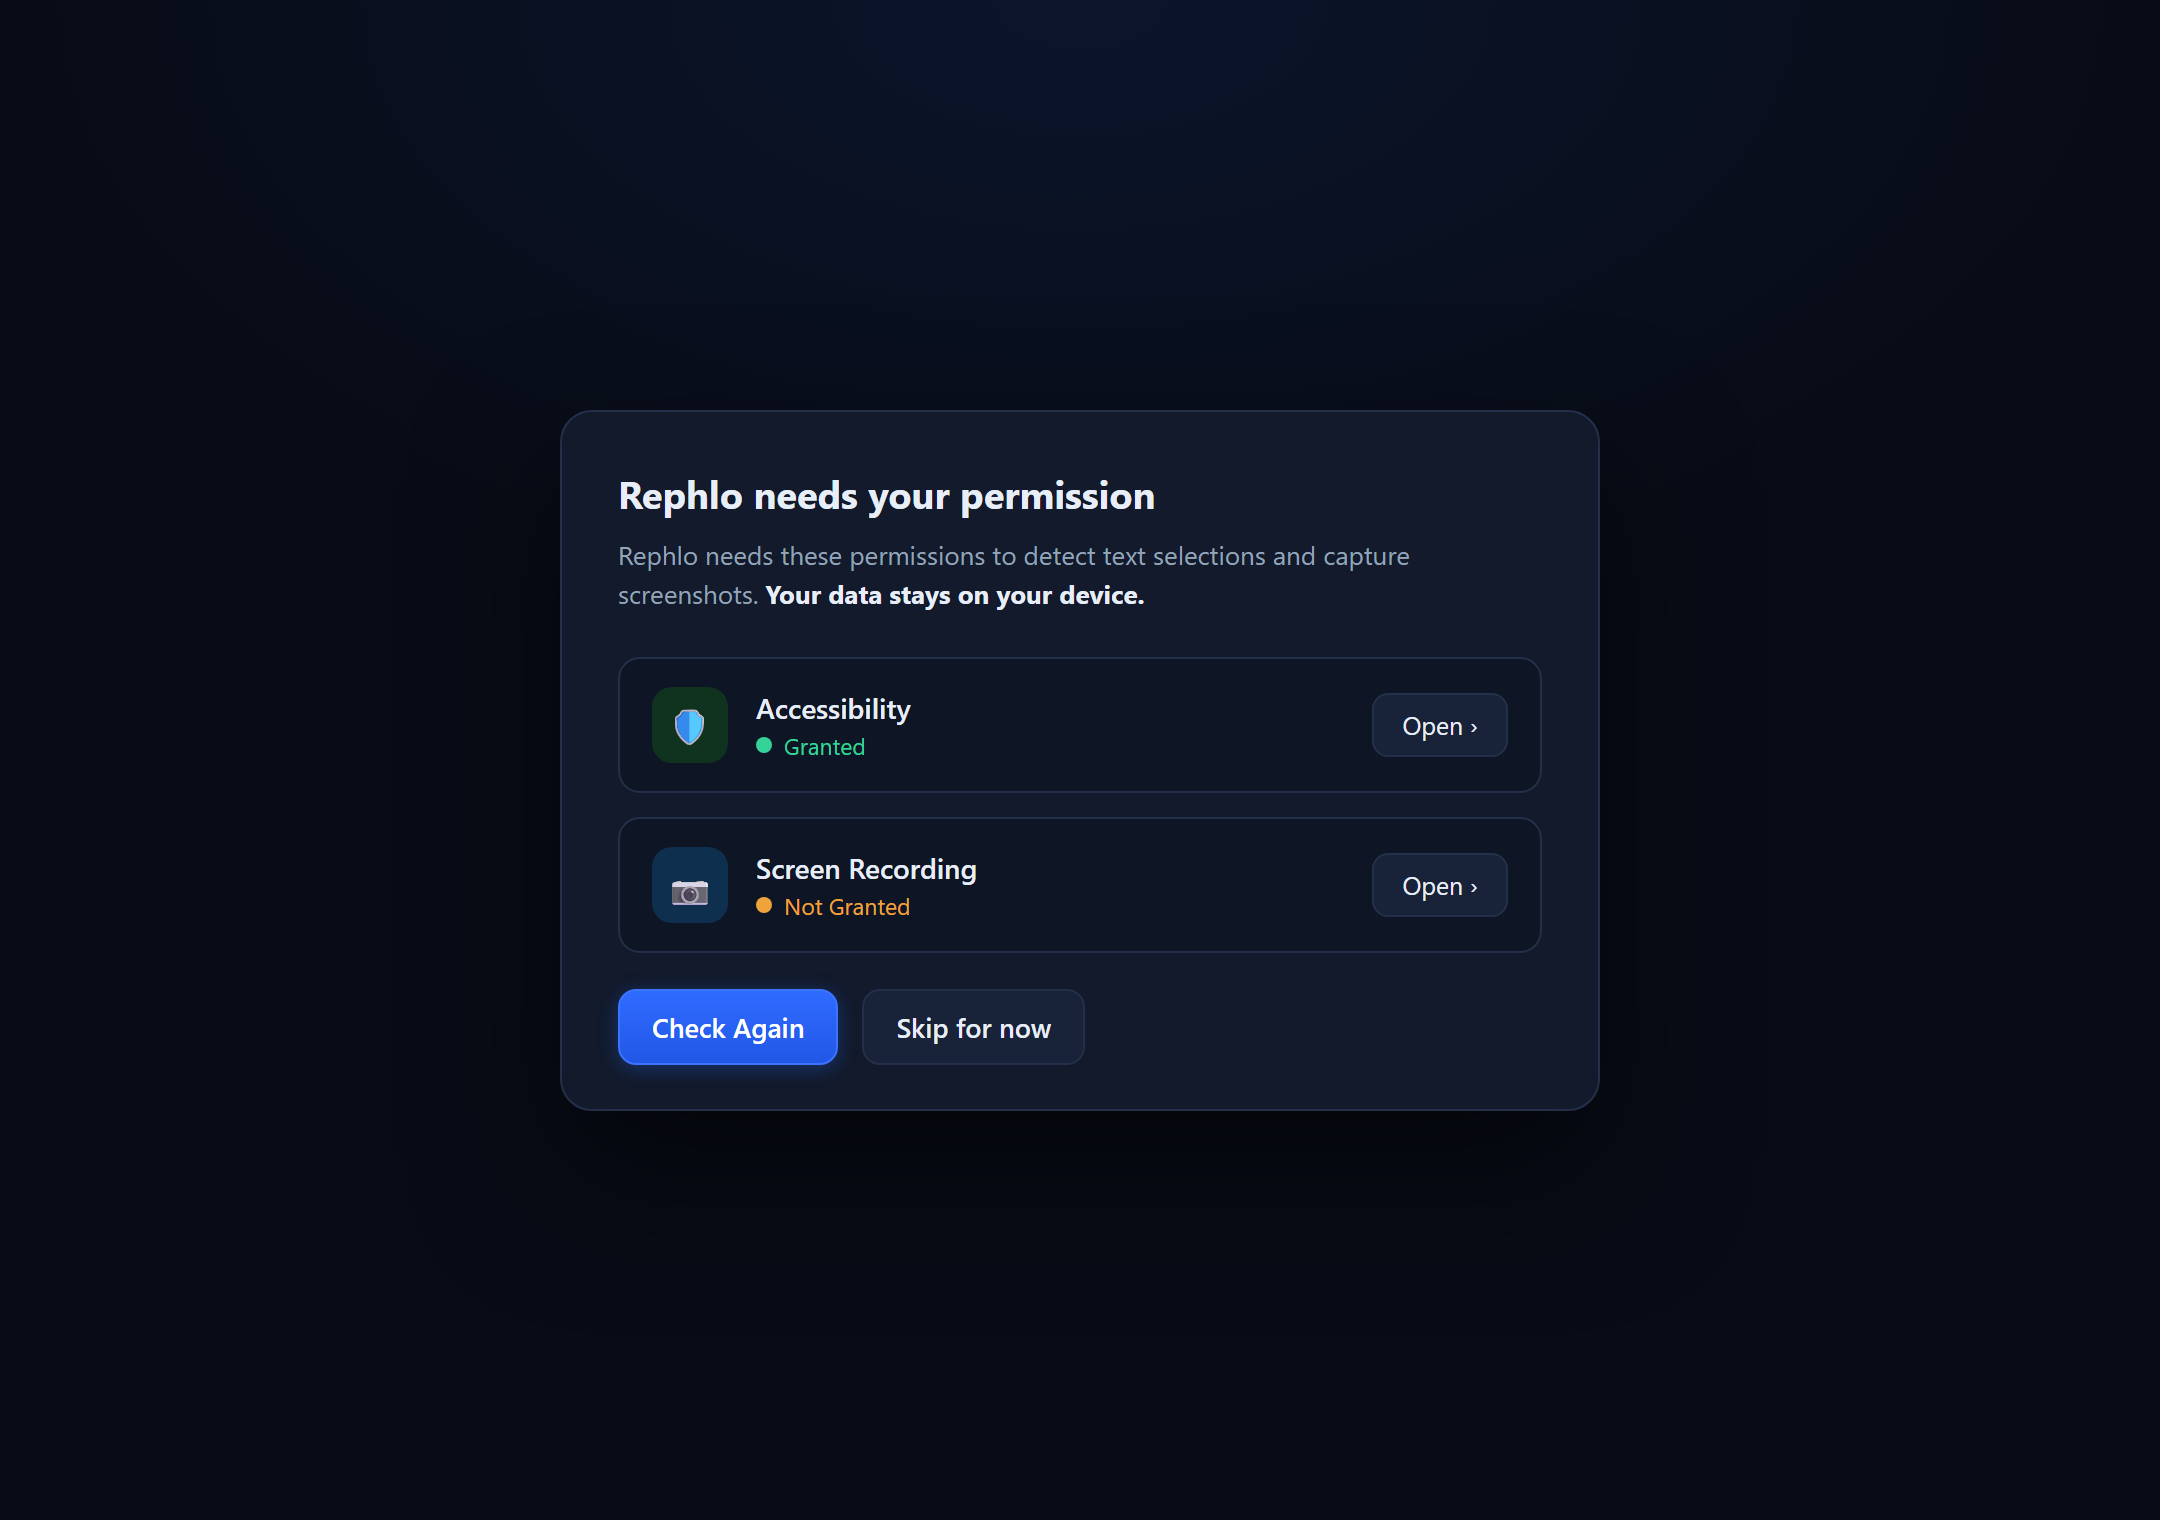Click the green Granted status dot
The image size is (2160, 1520).
click(x=764, y=746)
